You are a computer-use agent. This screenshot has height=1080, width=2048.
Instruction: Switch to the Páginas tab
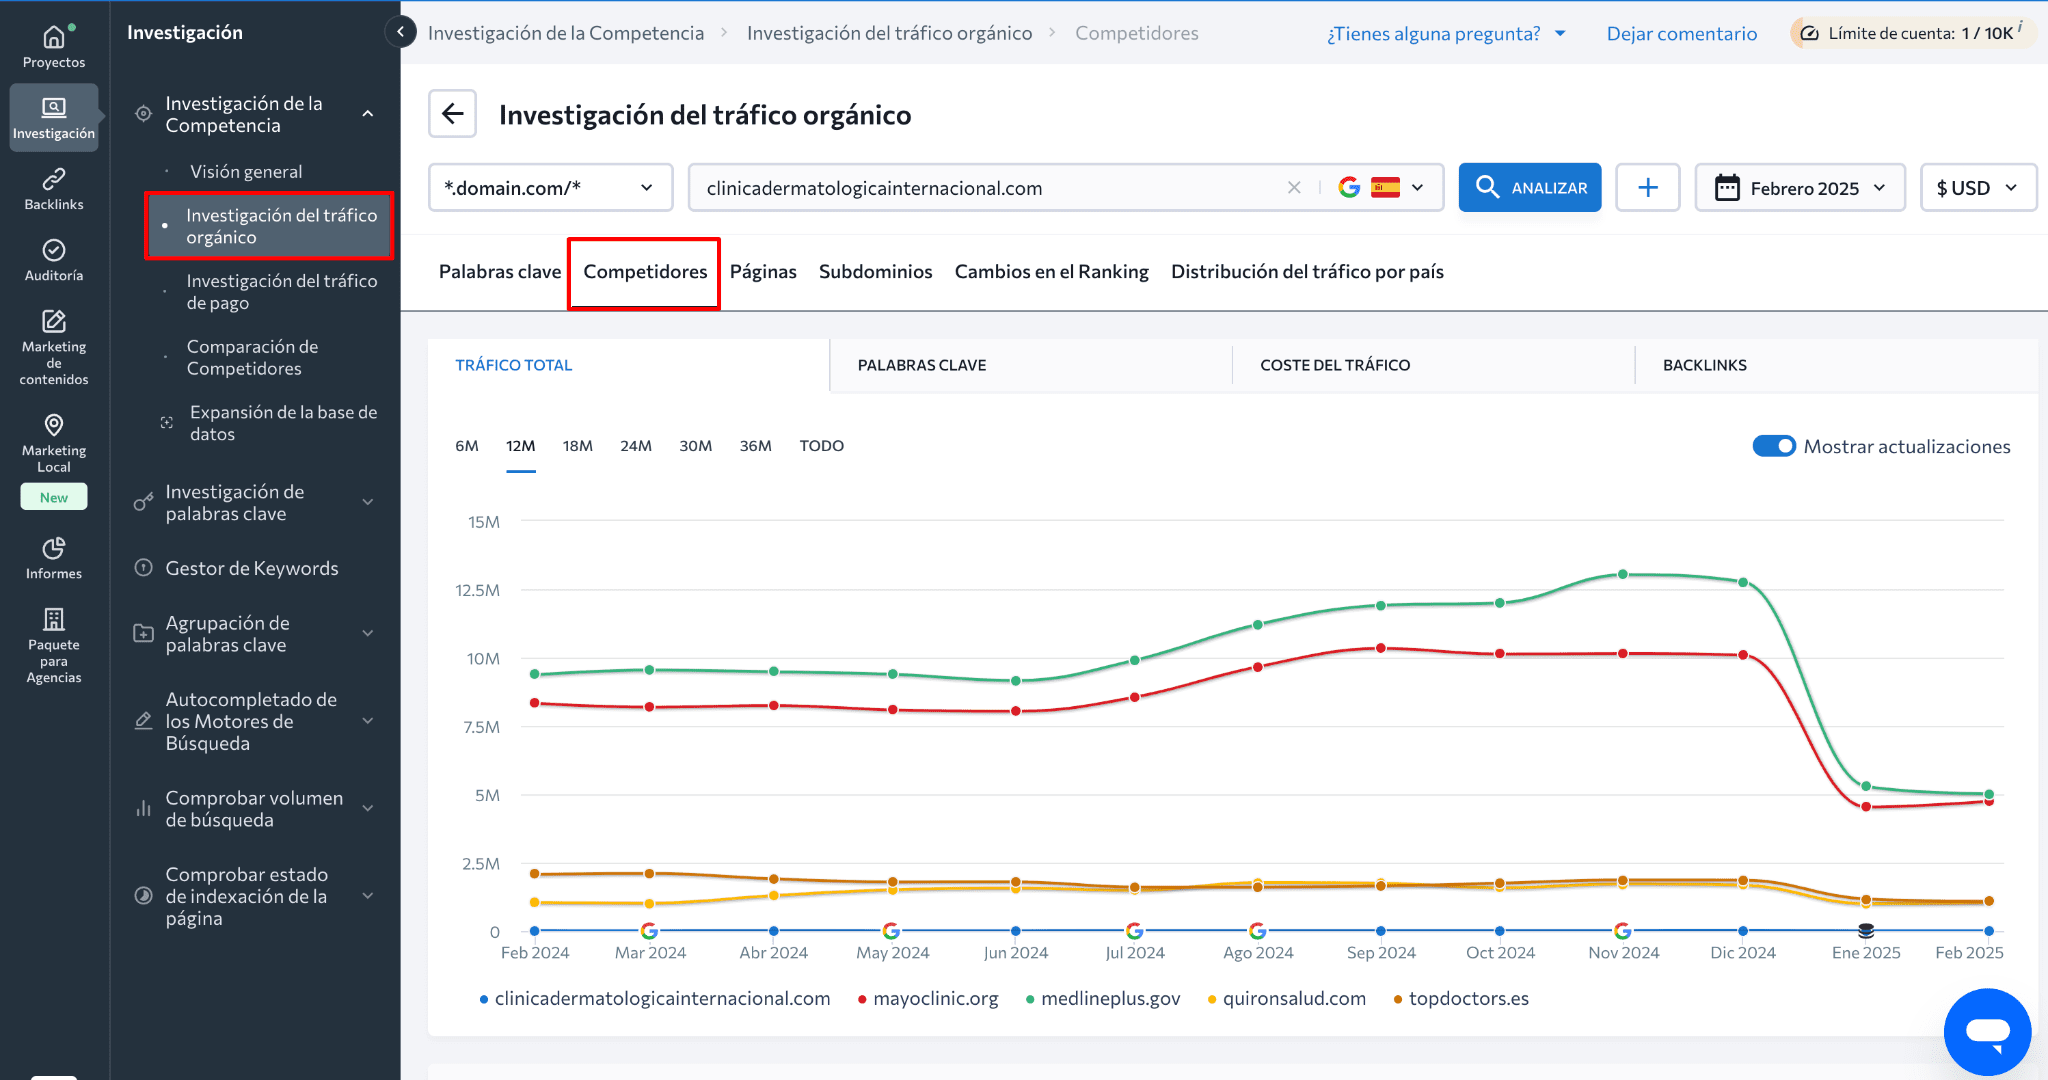(763, 272)
